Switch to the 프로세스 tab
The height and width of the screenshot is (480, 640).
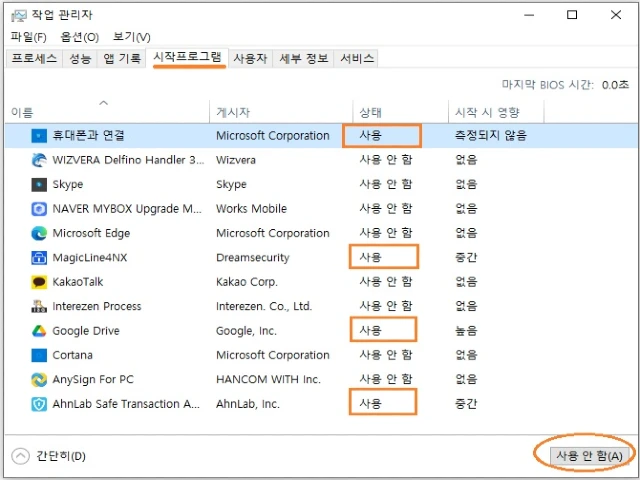[x=34, y=58]
